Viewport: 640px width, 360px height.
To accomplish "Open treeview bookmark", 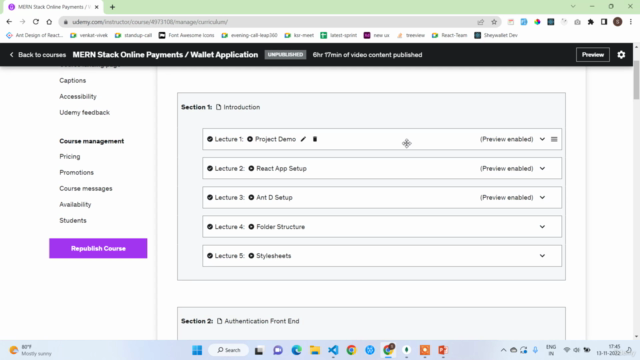I will tap(411, 35).
